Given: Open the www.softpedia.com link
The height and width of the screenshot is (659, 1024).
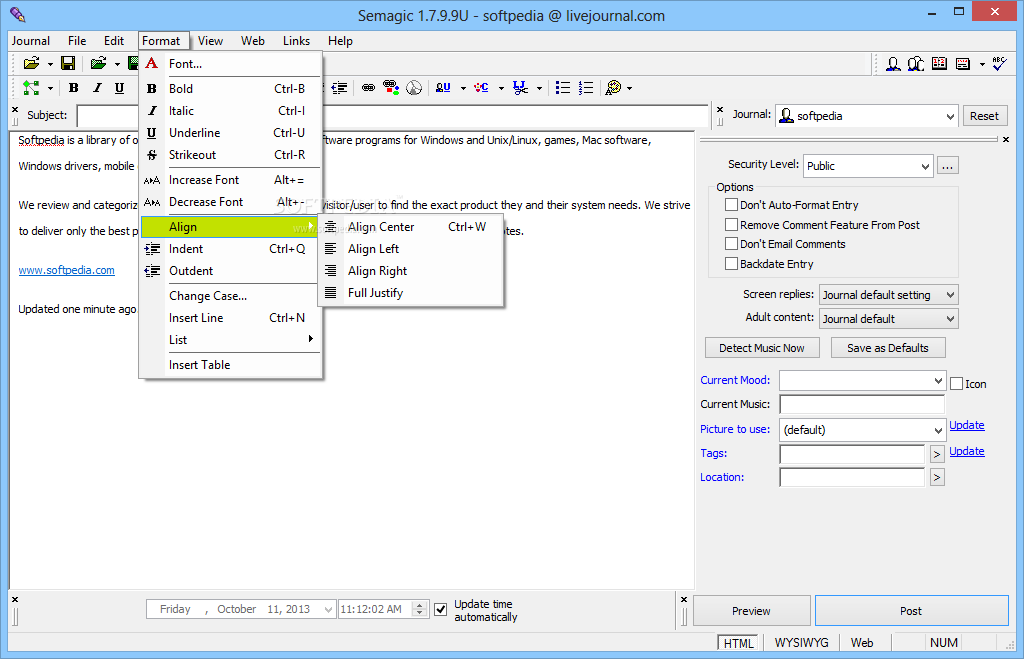Looking at the screenshot, I should [x=67, y=270].
